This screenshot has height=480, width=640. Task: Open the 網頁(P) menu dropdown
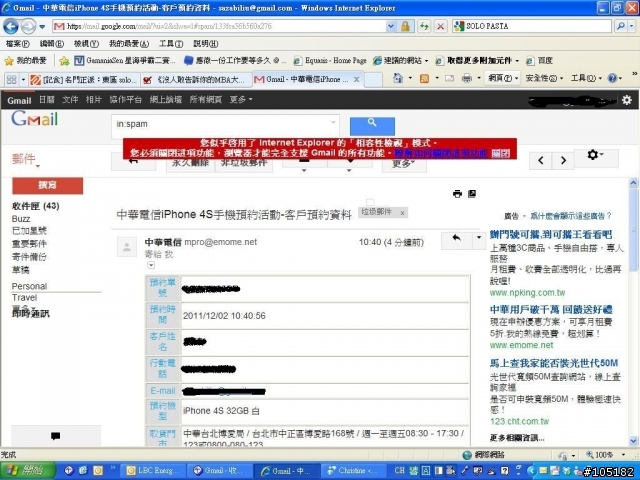click(503, 78)
